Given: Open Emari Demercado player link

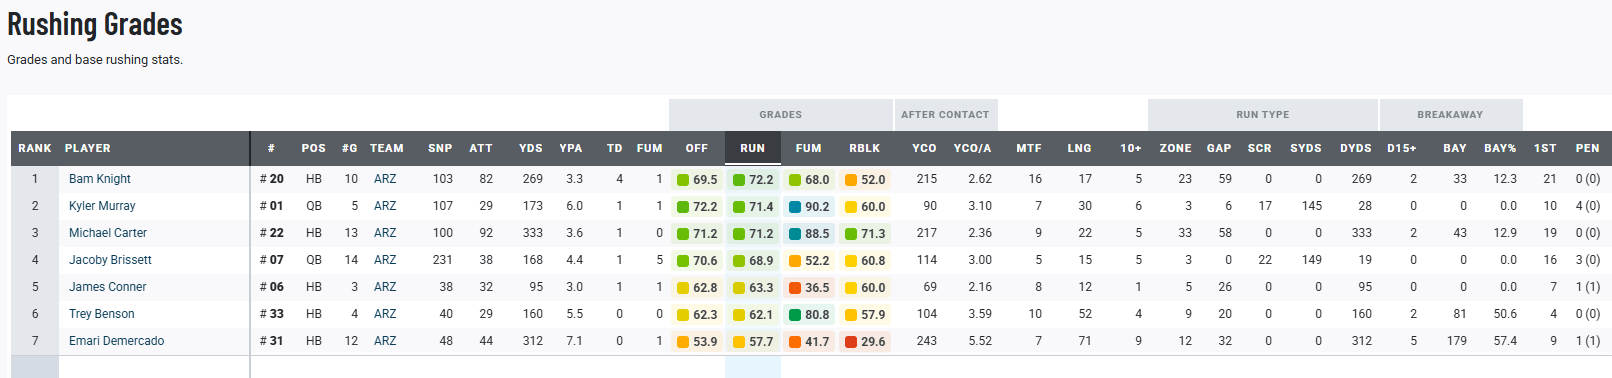Looking at the screenshot, I should click(116, 341).
